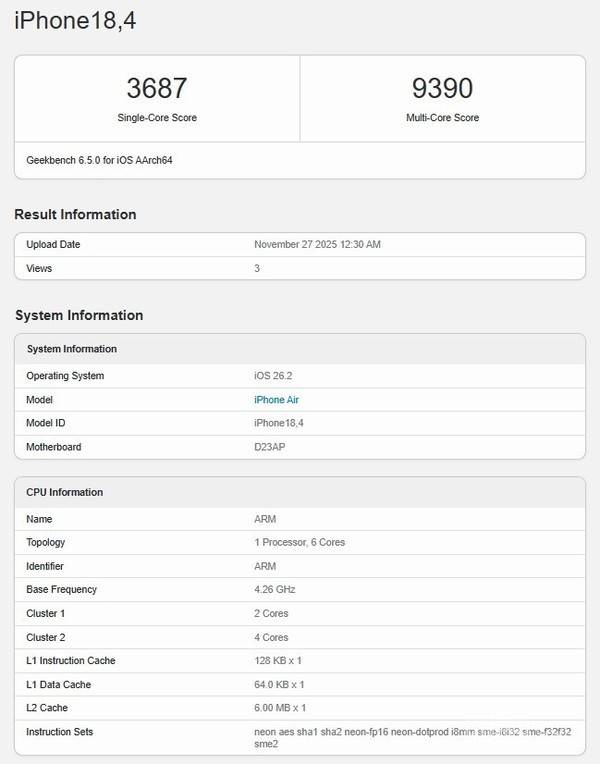Click the L1 Instruction Cache 128 KB value
Image resolution: width=600 pixels, height=764 pixels.
(278, 661)
